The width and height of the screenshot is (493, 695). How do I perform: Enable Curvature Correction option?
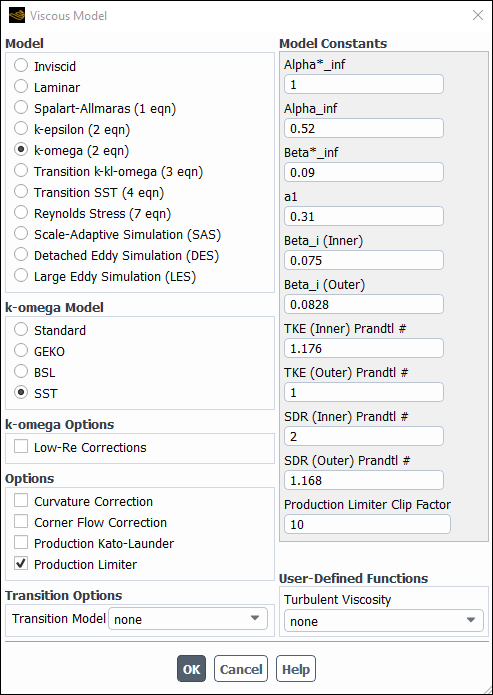click(x=21, y=501)
